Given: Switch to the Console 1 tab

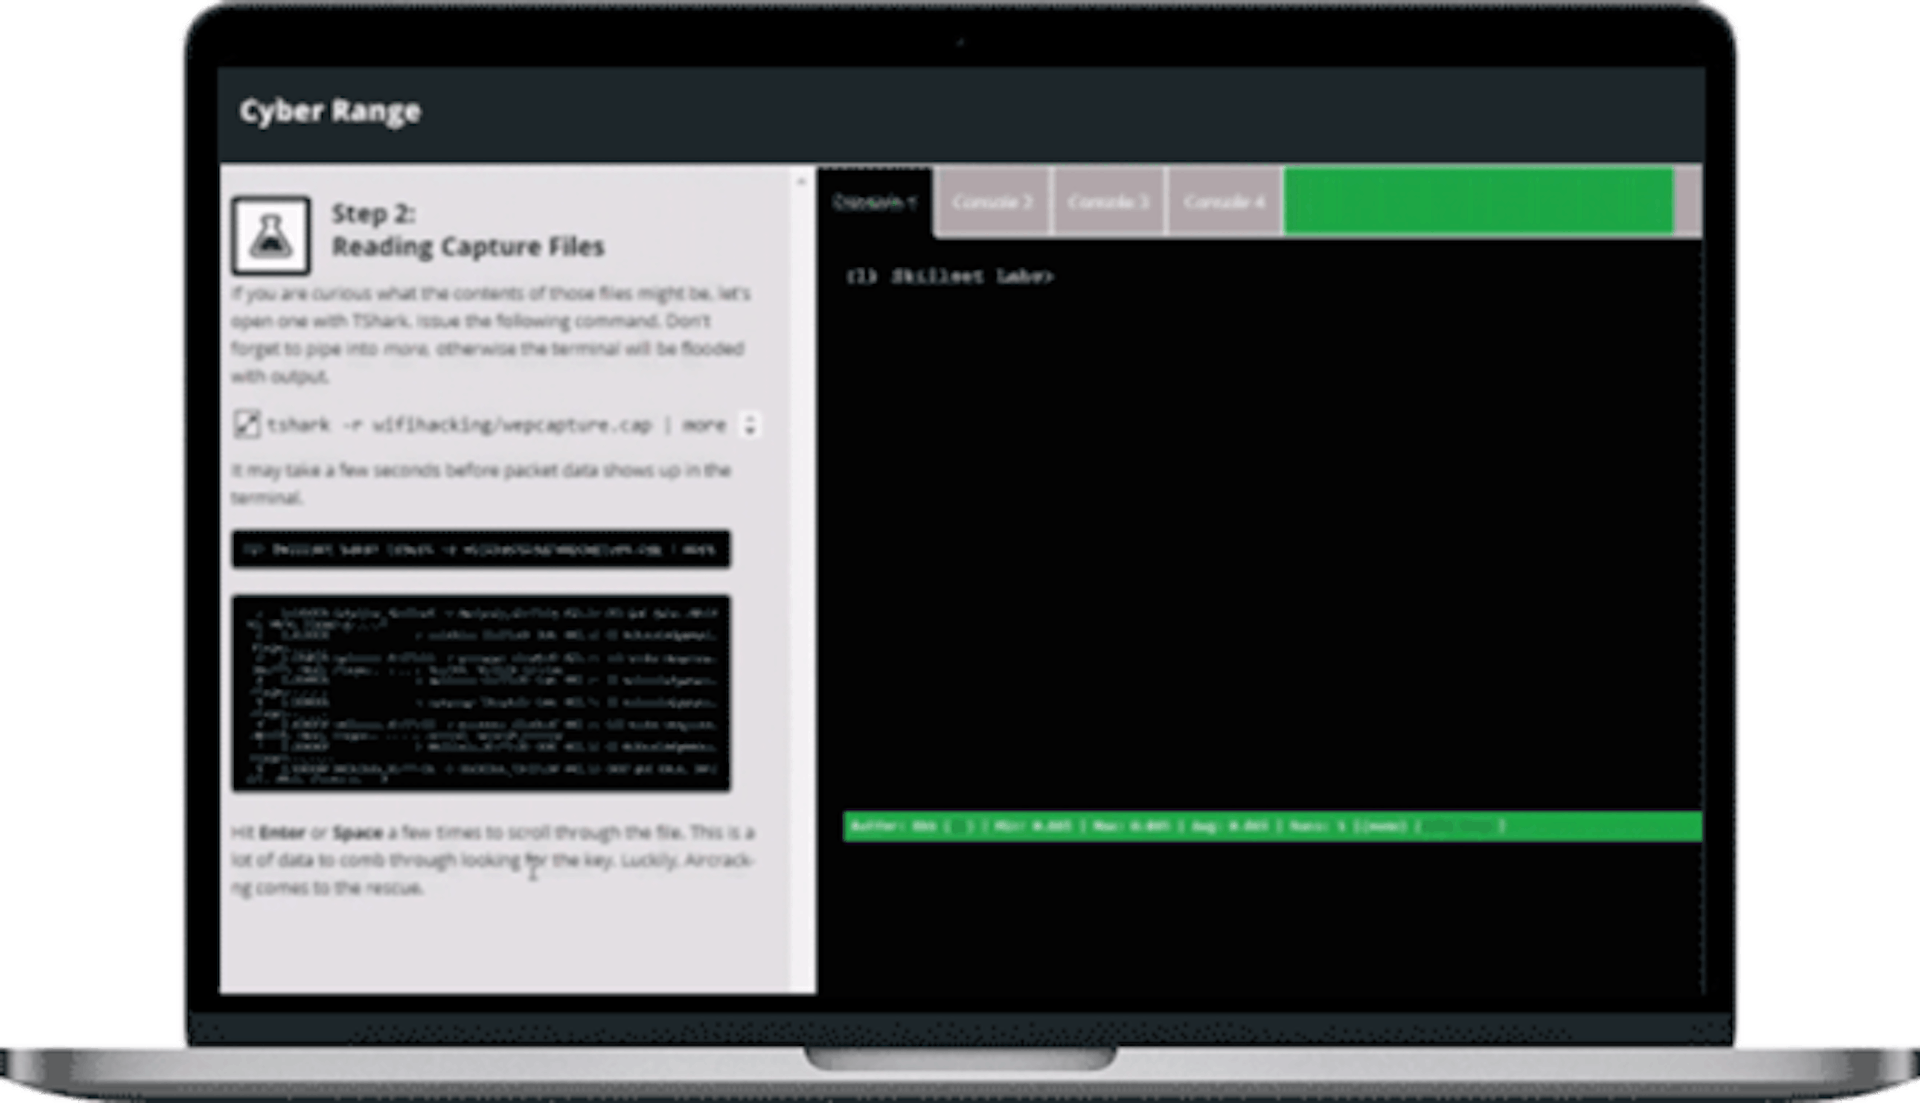Looking at the screenshot, I should click(x=875, y=202).
